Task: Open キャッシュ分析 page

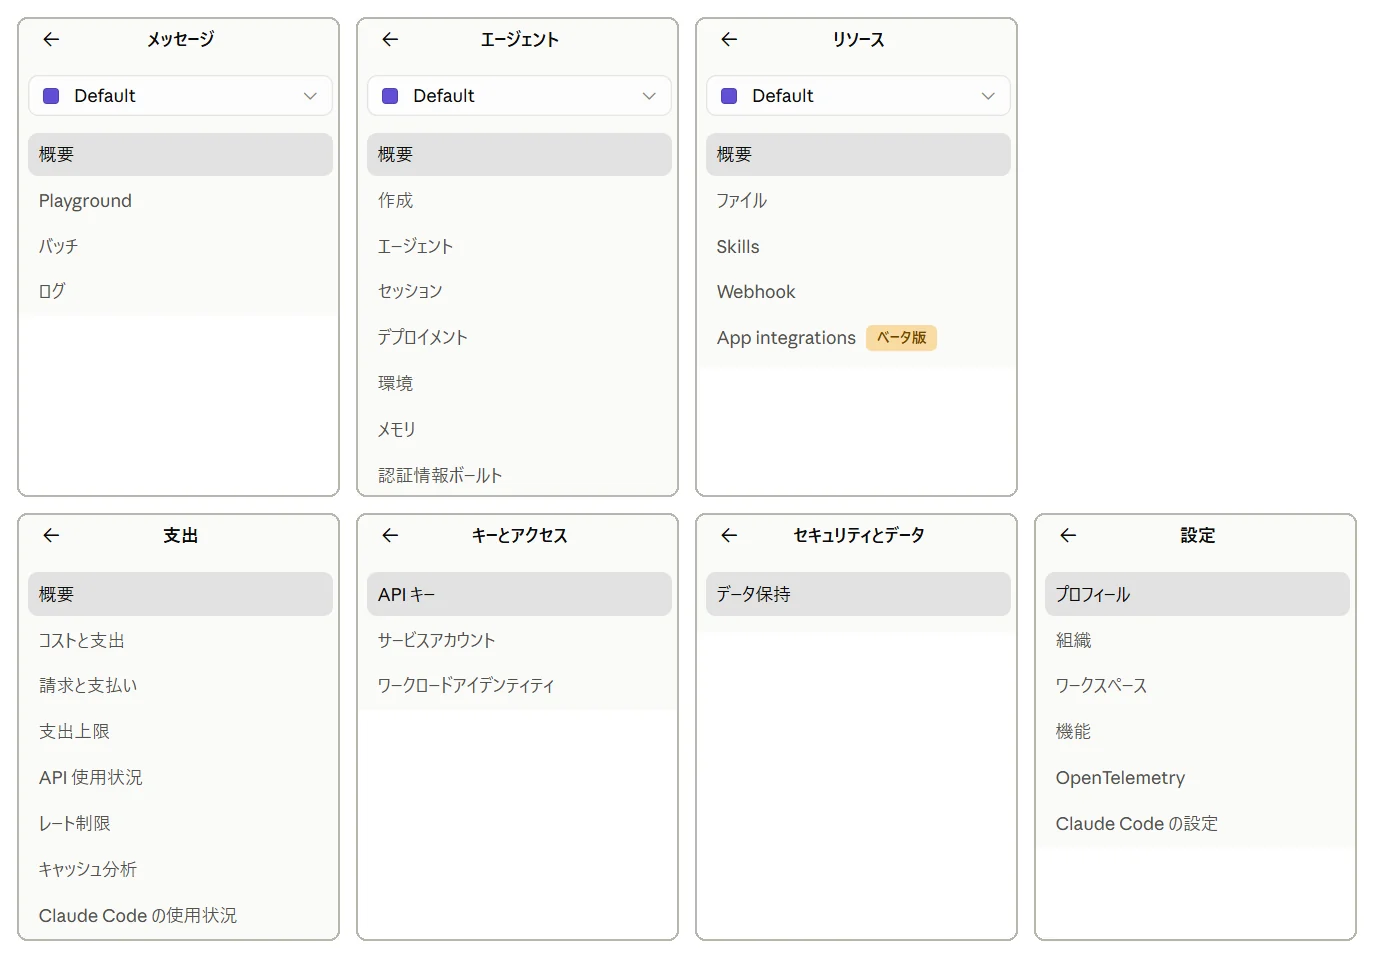Action: (x=180, y=869)
